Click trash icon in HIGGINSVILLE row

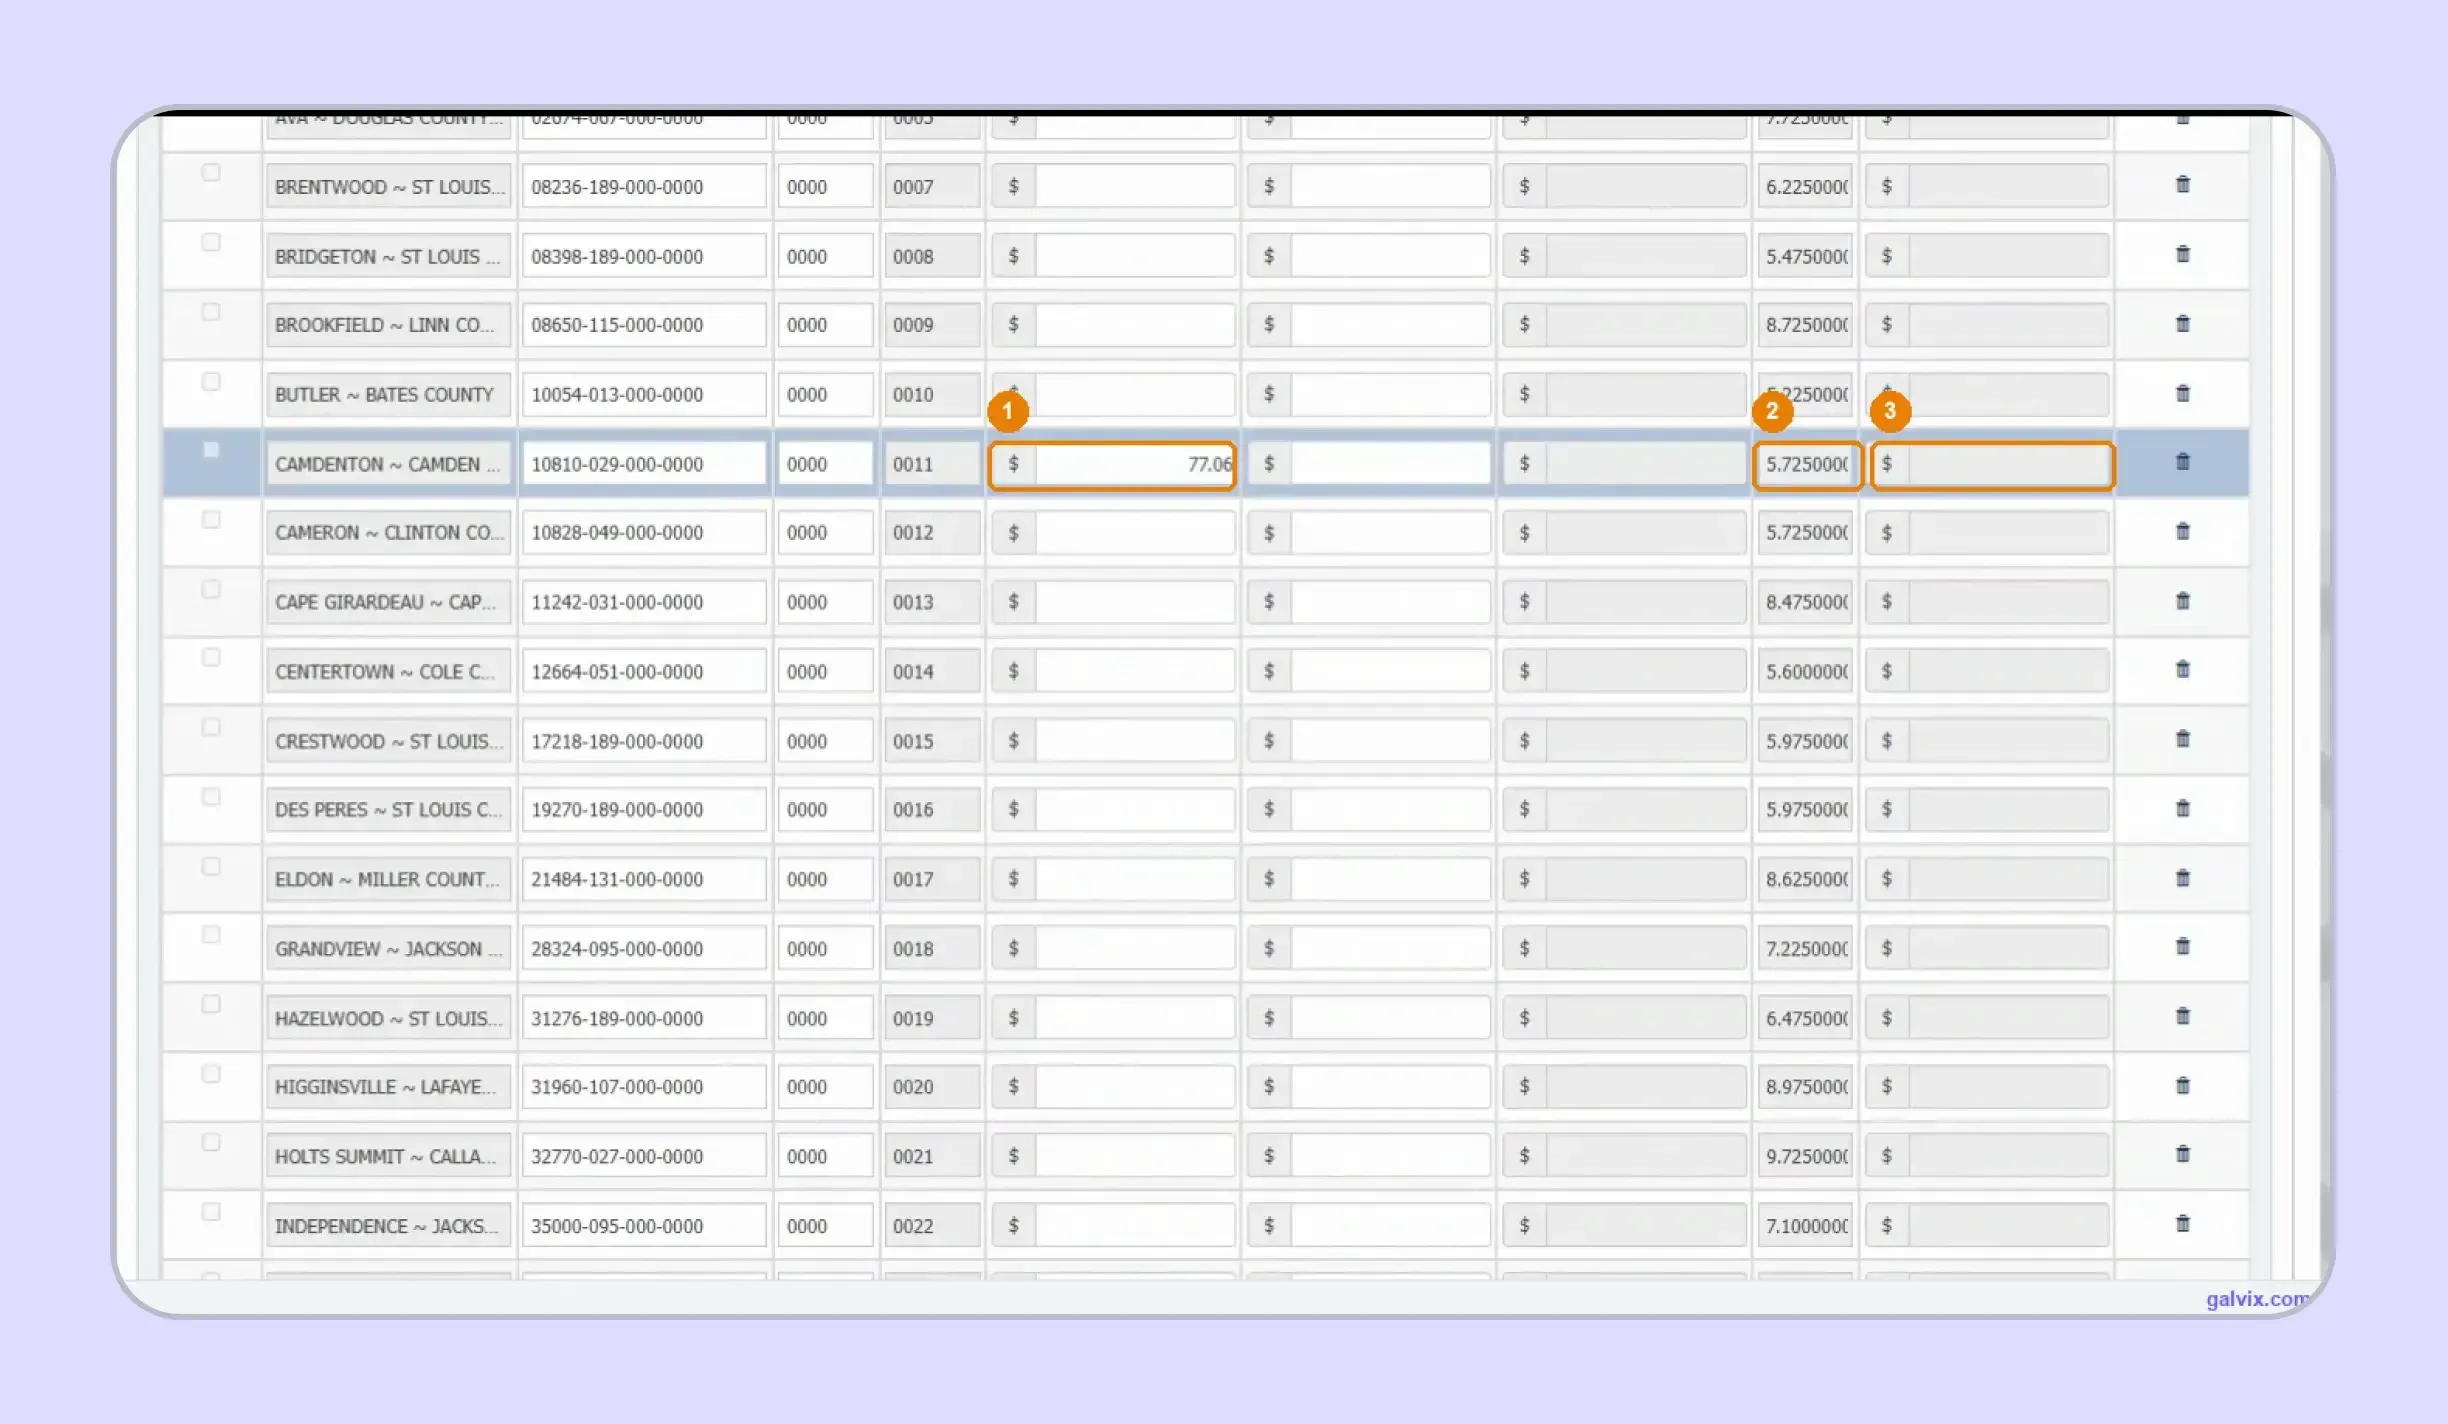coord(2182,1085)
